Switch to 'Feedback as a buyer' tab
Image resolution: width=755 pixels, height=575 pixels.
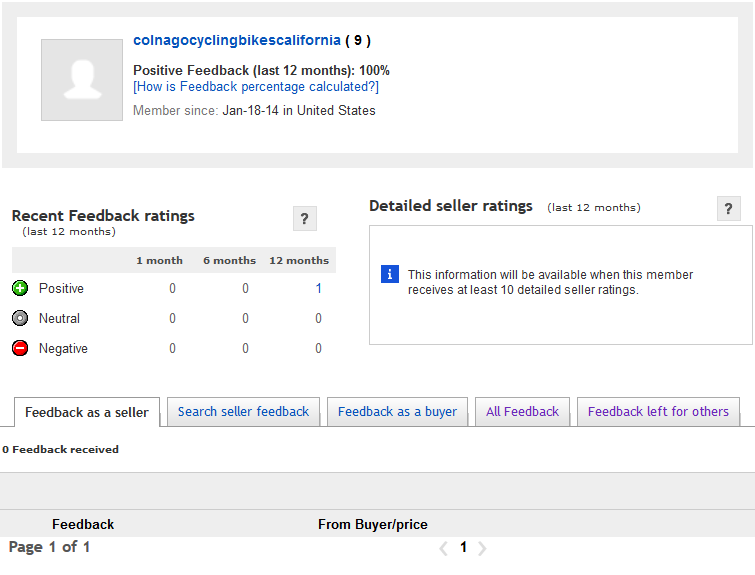click(397, 411)
